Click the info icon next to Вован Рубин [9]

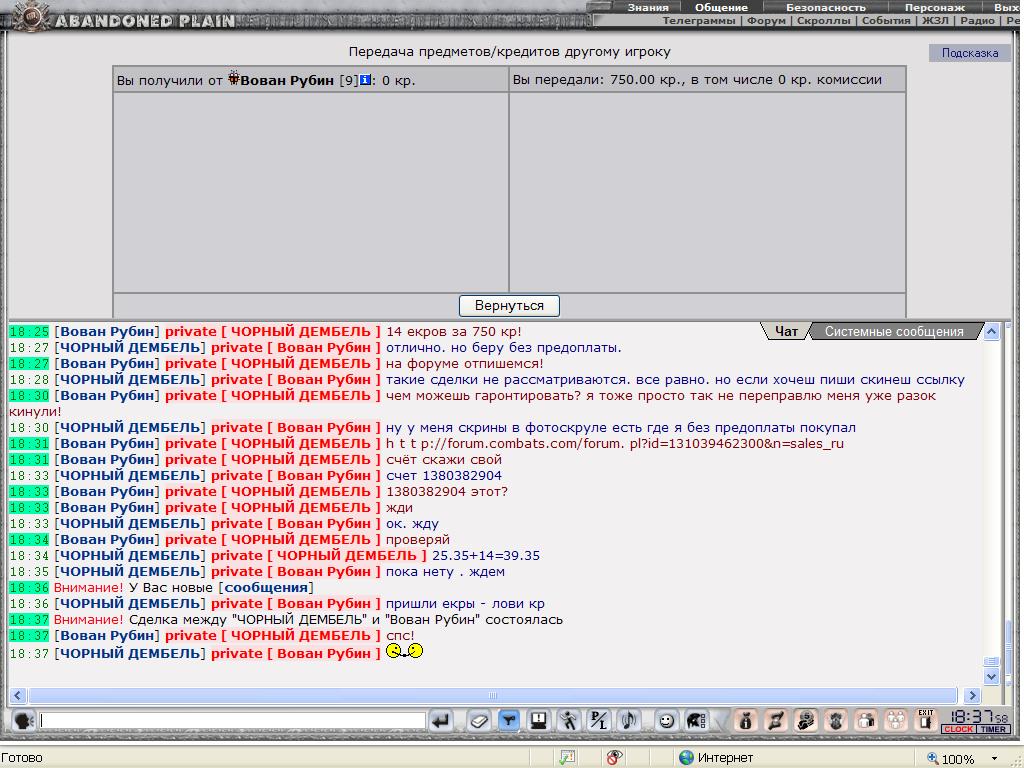click(x=366, y=80)
